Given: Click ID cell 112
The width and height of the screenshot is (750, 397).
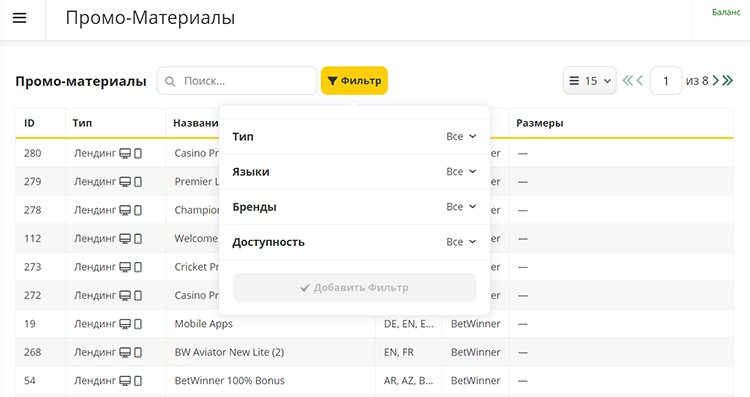Looking at the screenshot, I should pyautogui.click(x=33, y=239).
